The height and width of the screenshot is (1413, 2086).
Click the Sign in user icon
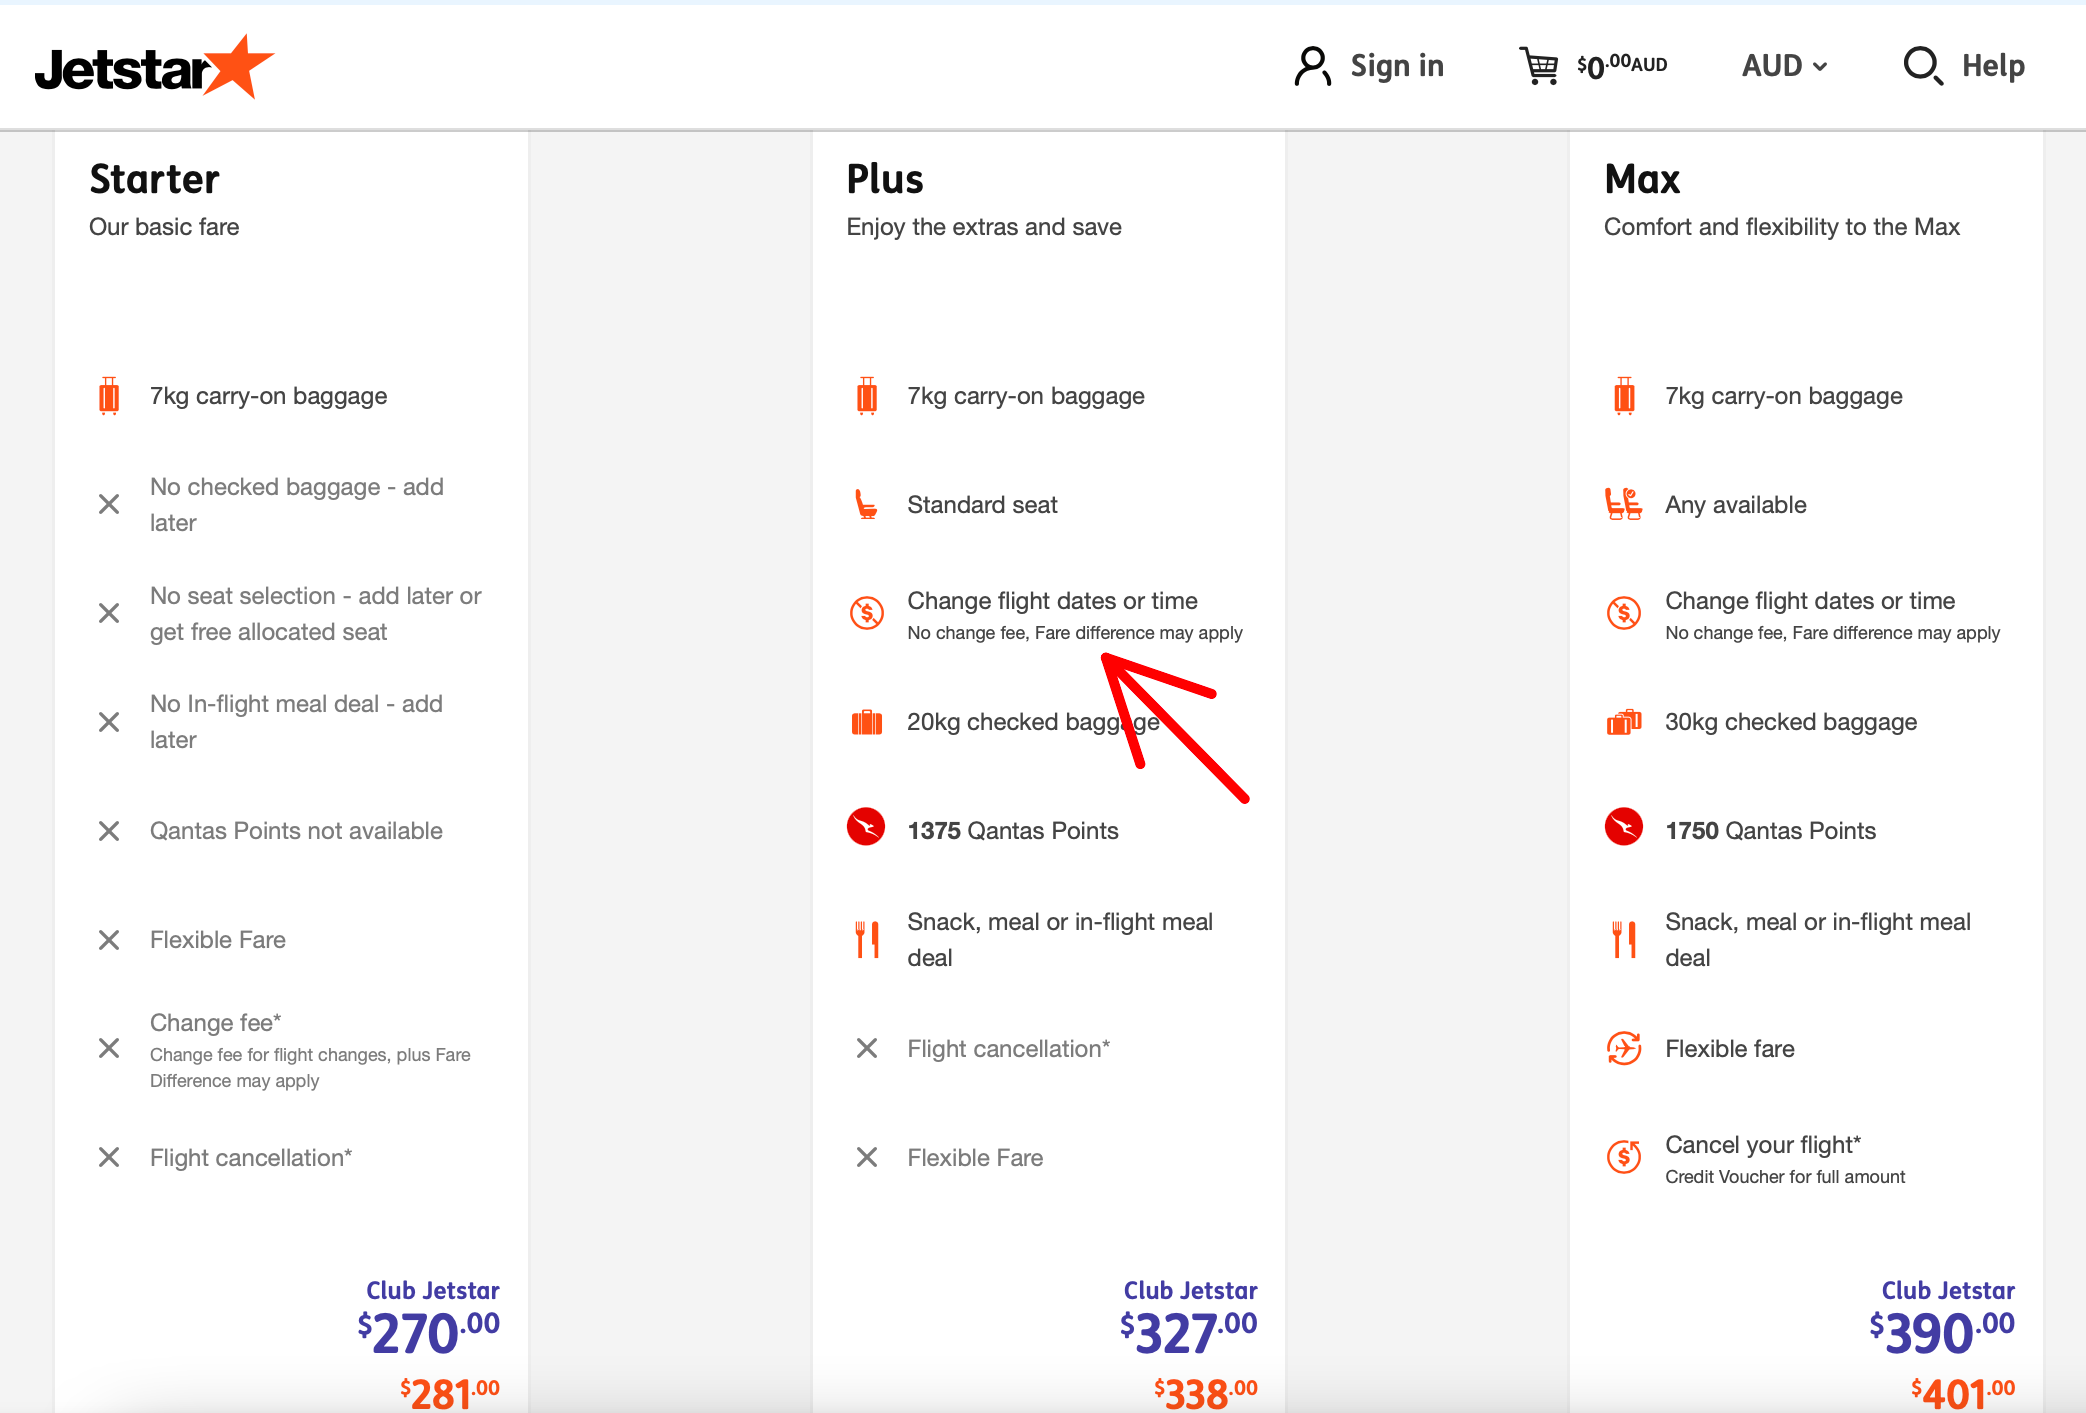pyautogui.click(x=1312, y=66)
